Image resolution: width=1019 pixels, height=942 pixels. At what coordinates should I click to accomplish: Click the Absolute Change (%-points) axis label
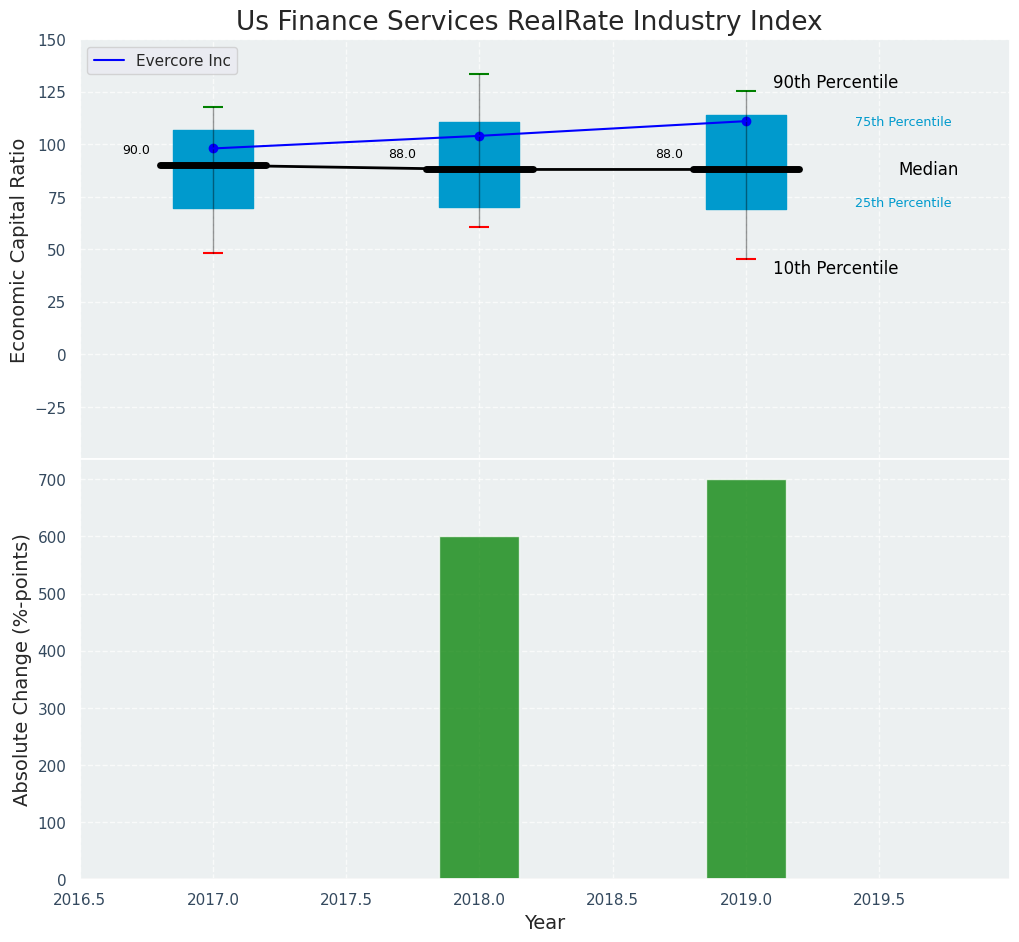pyautogui.click(x=21, y=670)
